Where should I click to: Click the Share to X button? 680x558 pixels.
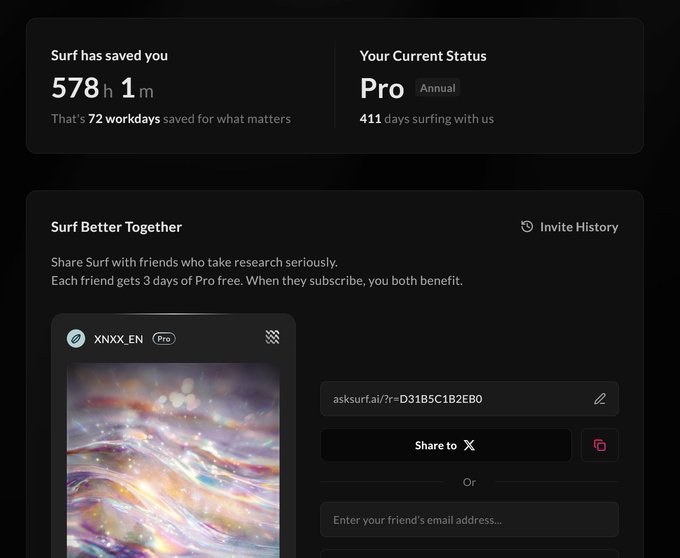click(x=446, y=445)
